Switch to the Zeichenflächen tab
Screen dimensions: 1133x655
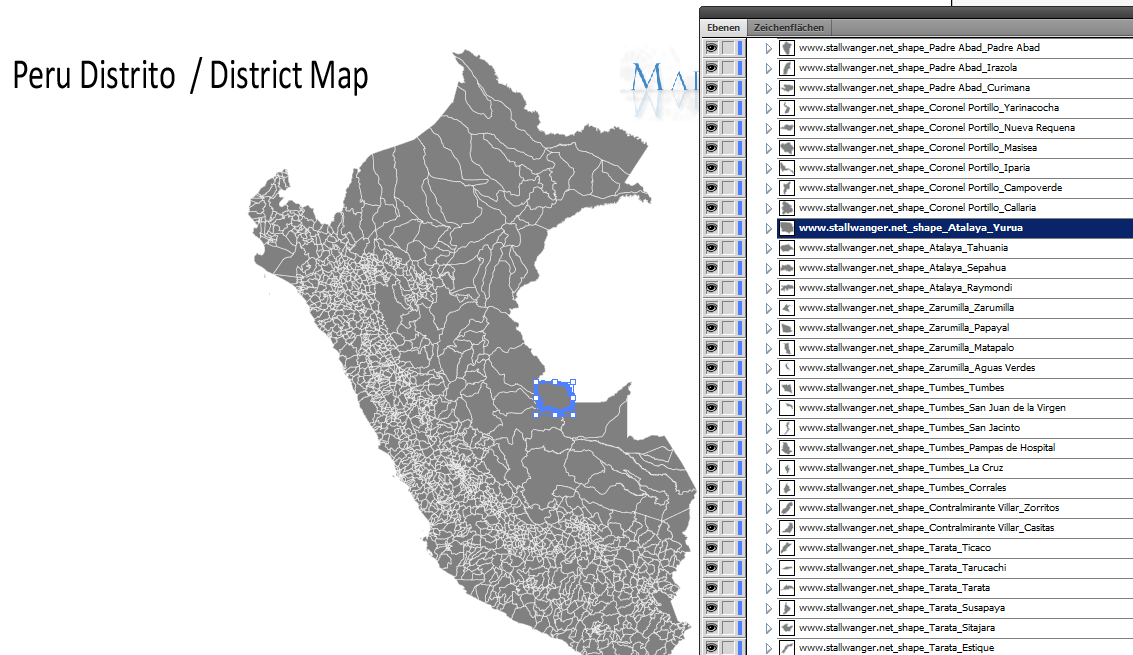pos(788,28)
